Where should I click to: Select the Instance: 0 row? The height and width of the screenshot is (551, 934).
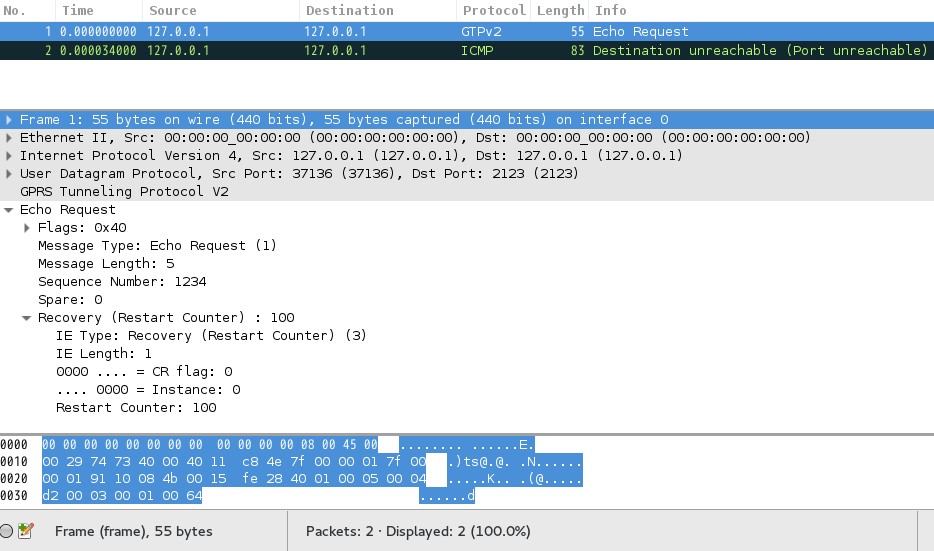coord(148,390)
